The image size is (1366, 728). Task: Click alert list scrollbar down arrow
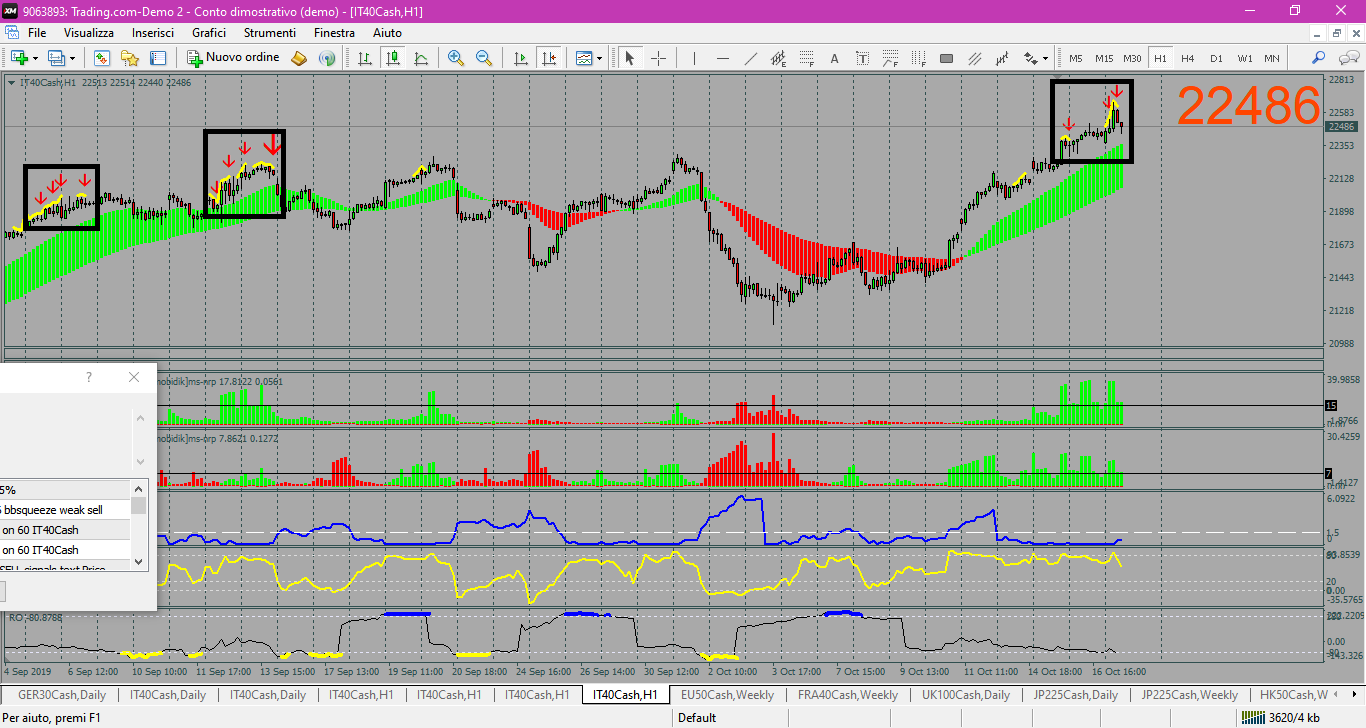tap(139, 563)
